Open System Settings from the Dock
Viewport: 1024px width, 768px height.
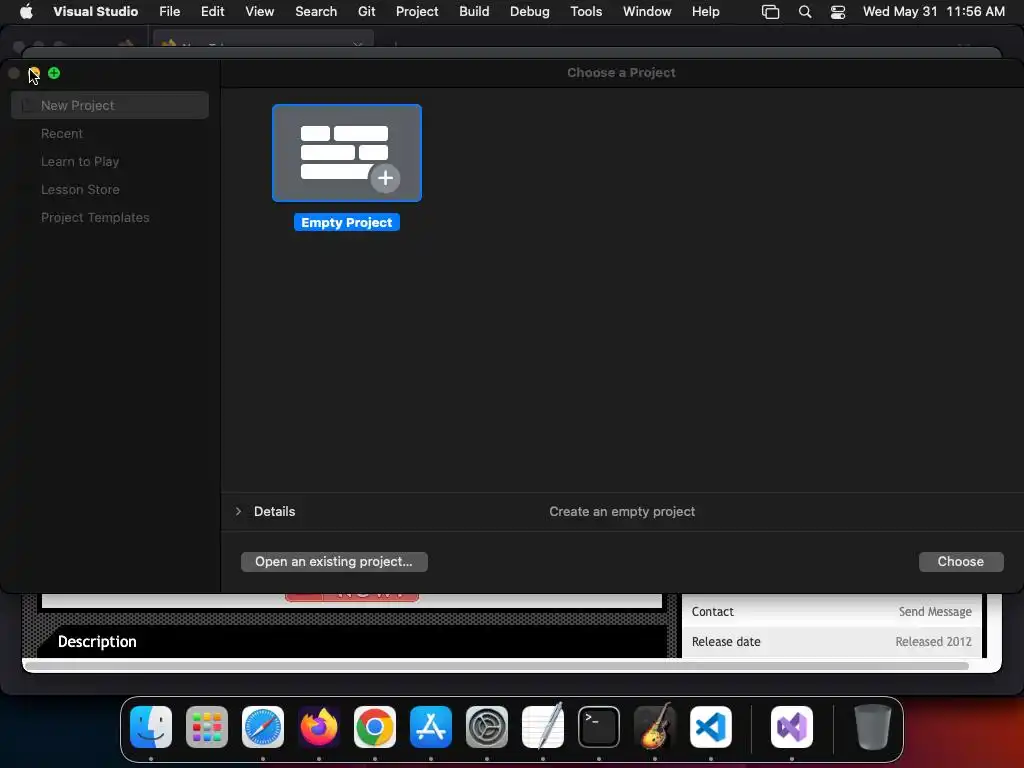pos(487,727)
